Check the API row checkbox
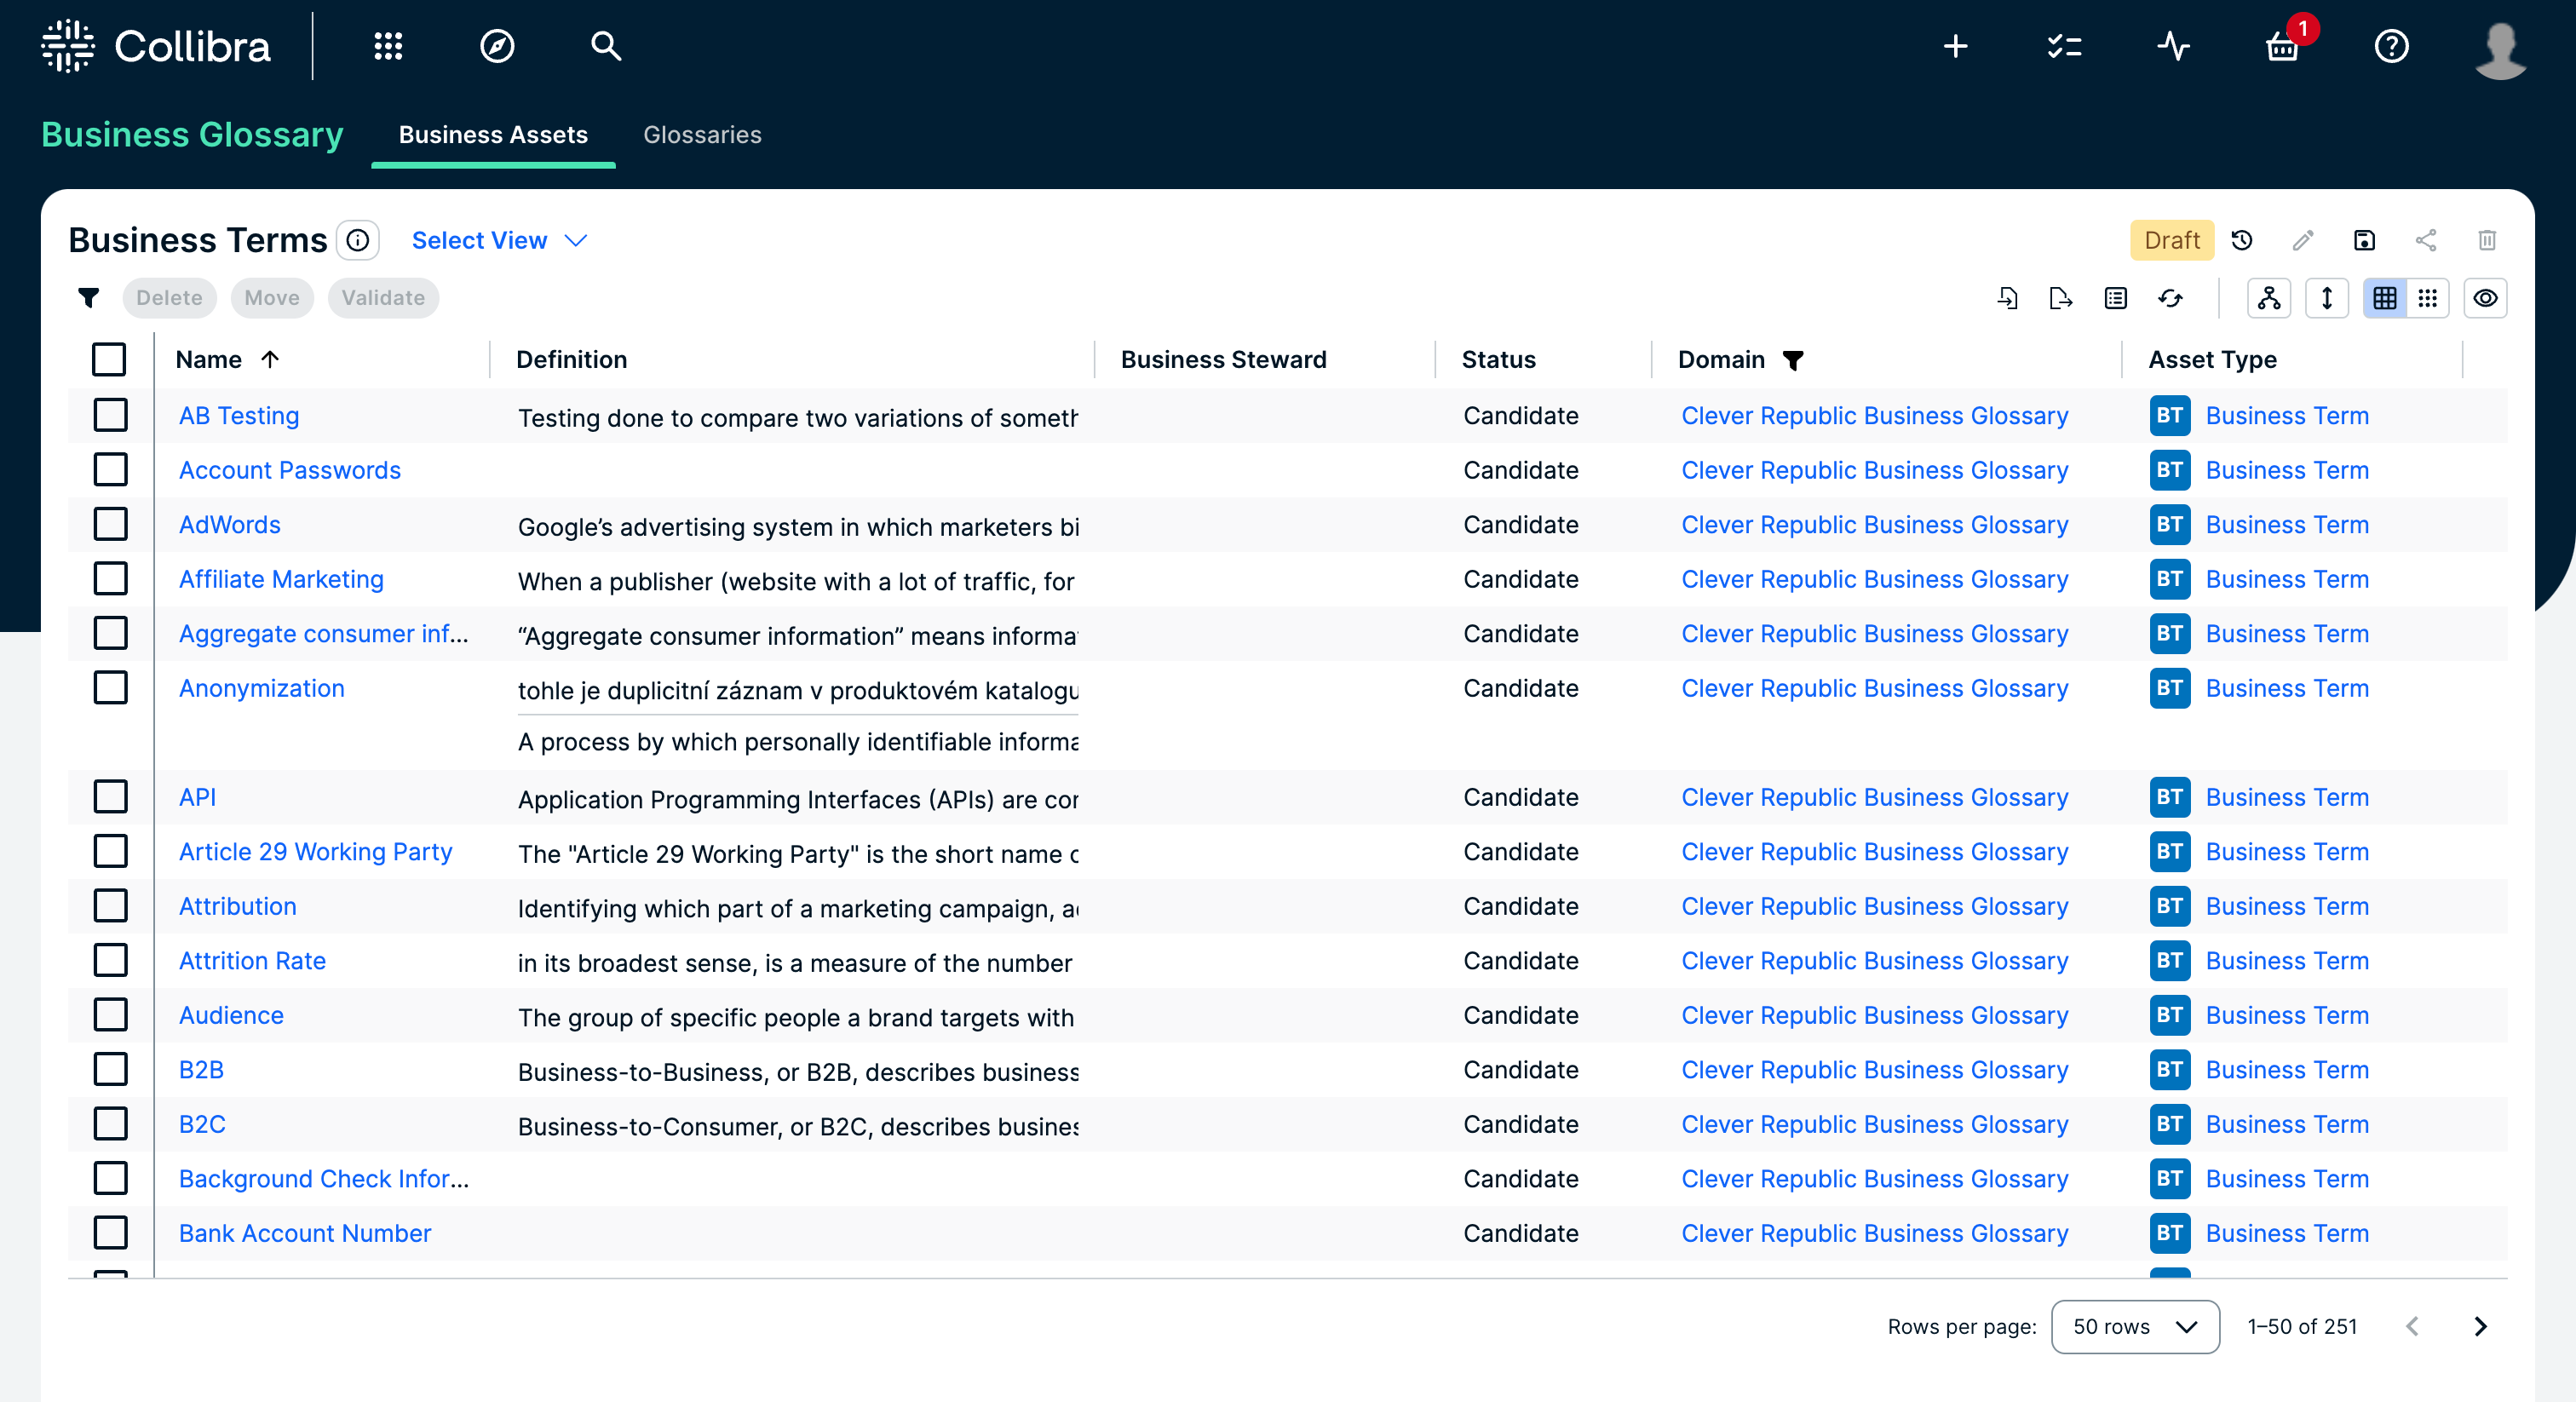The image size is (2576, 1402). pos(110,797)
